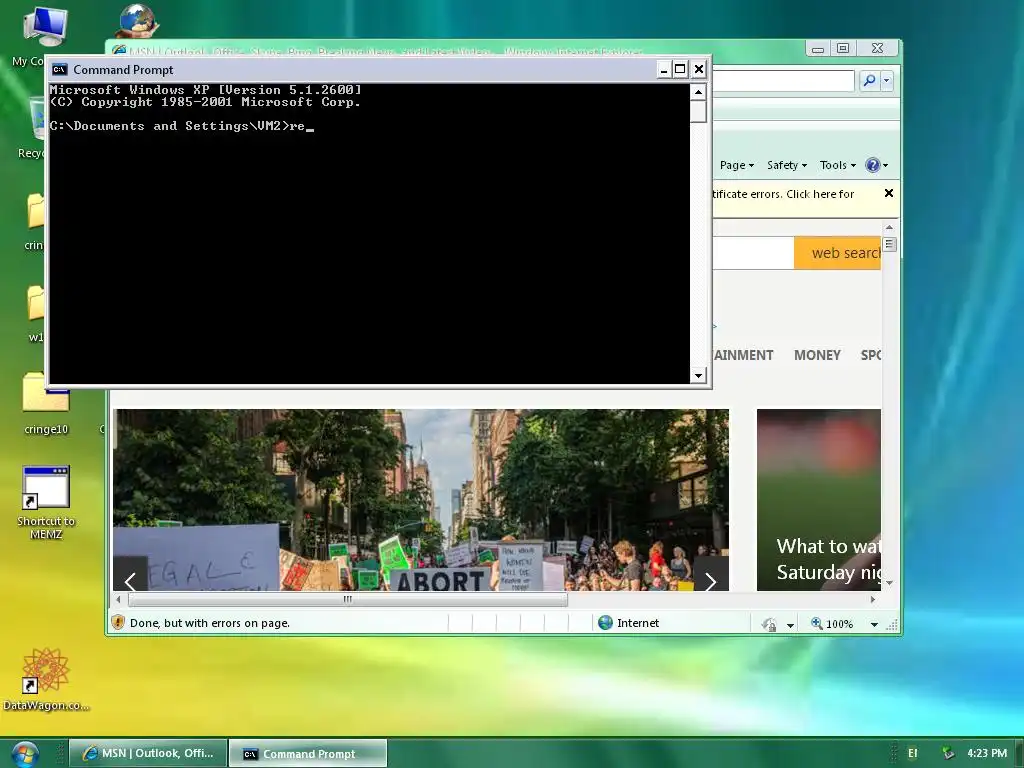Click the language indicator in system tray
Screen dimensions: 1024x768
coord(912,754)
